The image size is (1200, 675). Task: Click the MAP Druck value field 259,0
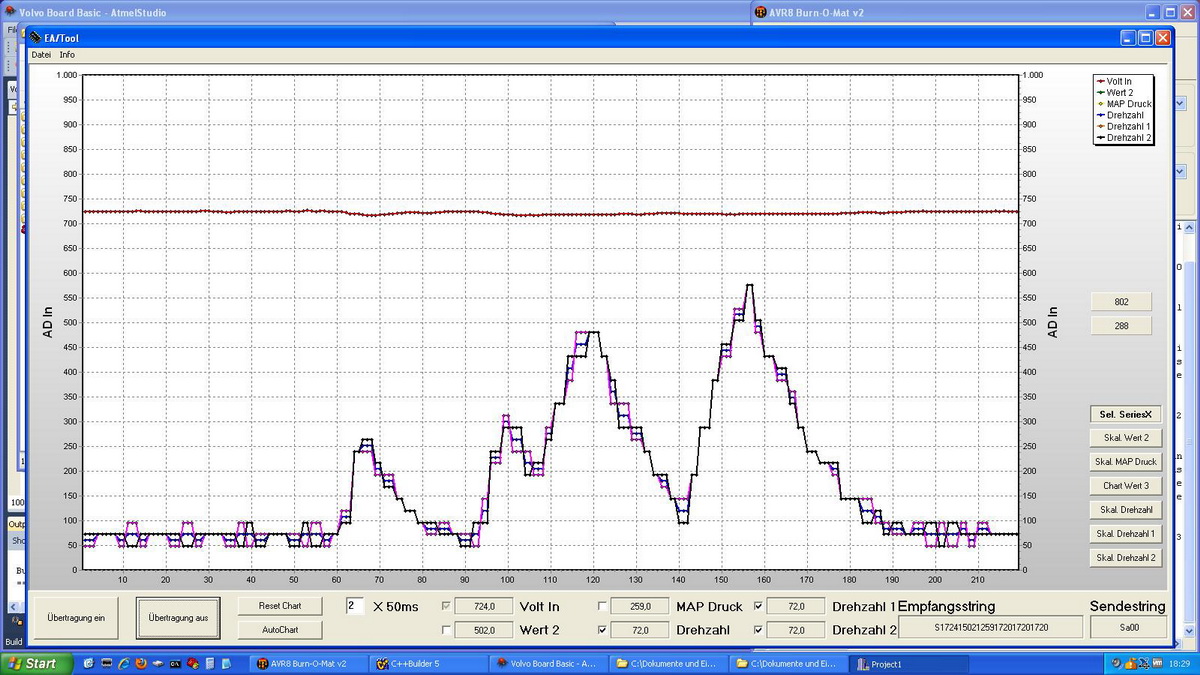pyautogui.click(x=640, y=606)
